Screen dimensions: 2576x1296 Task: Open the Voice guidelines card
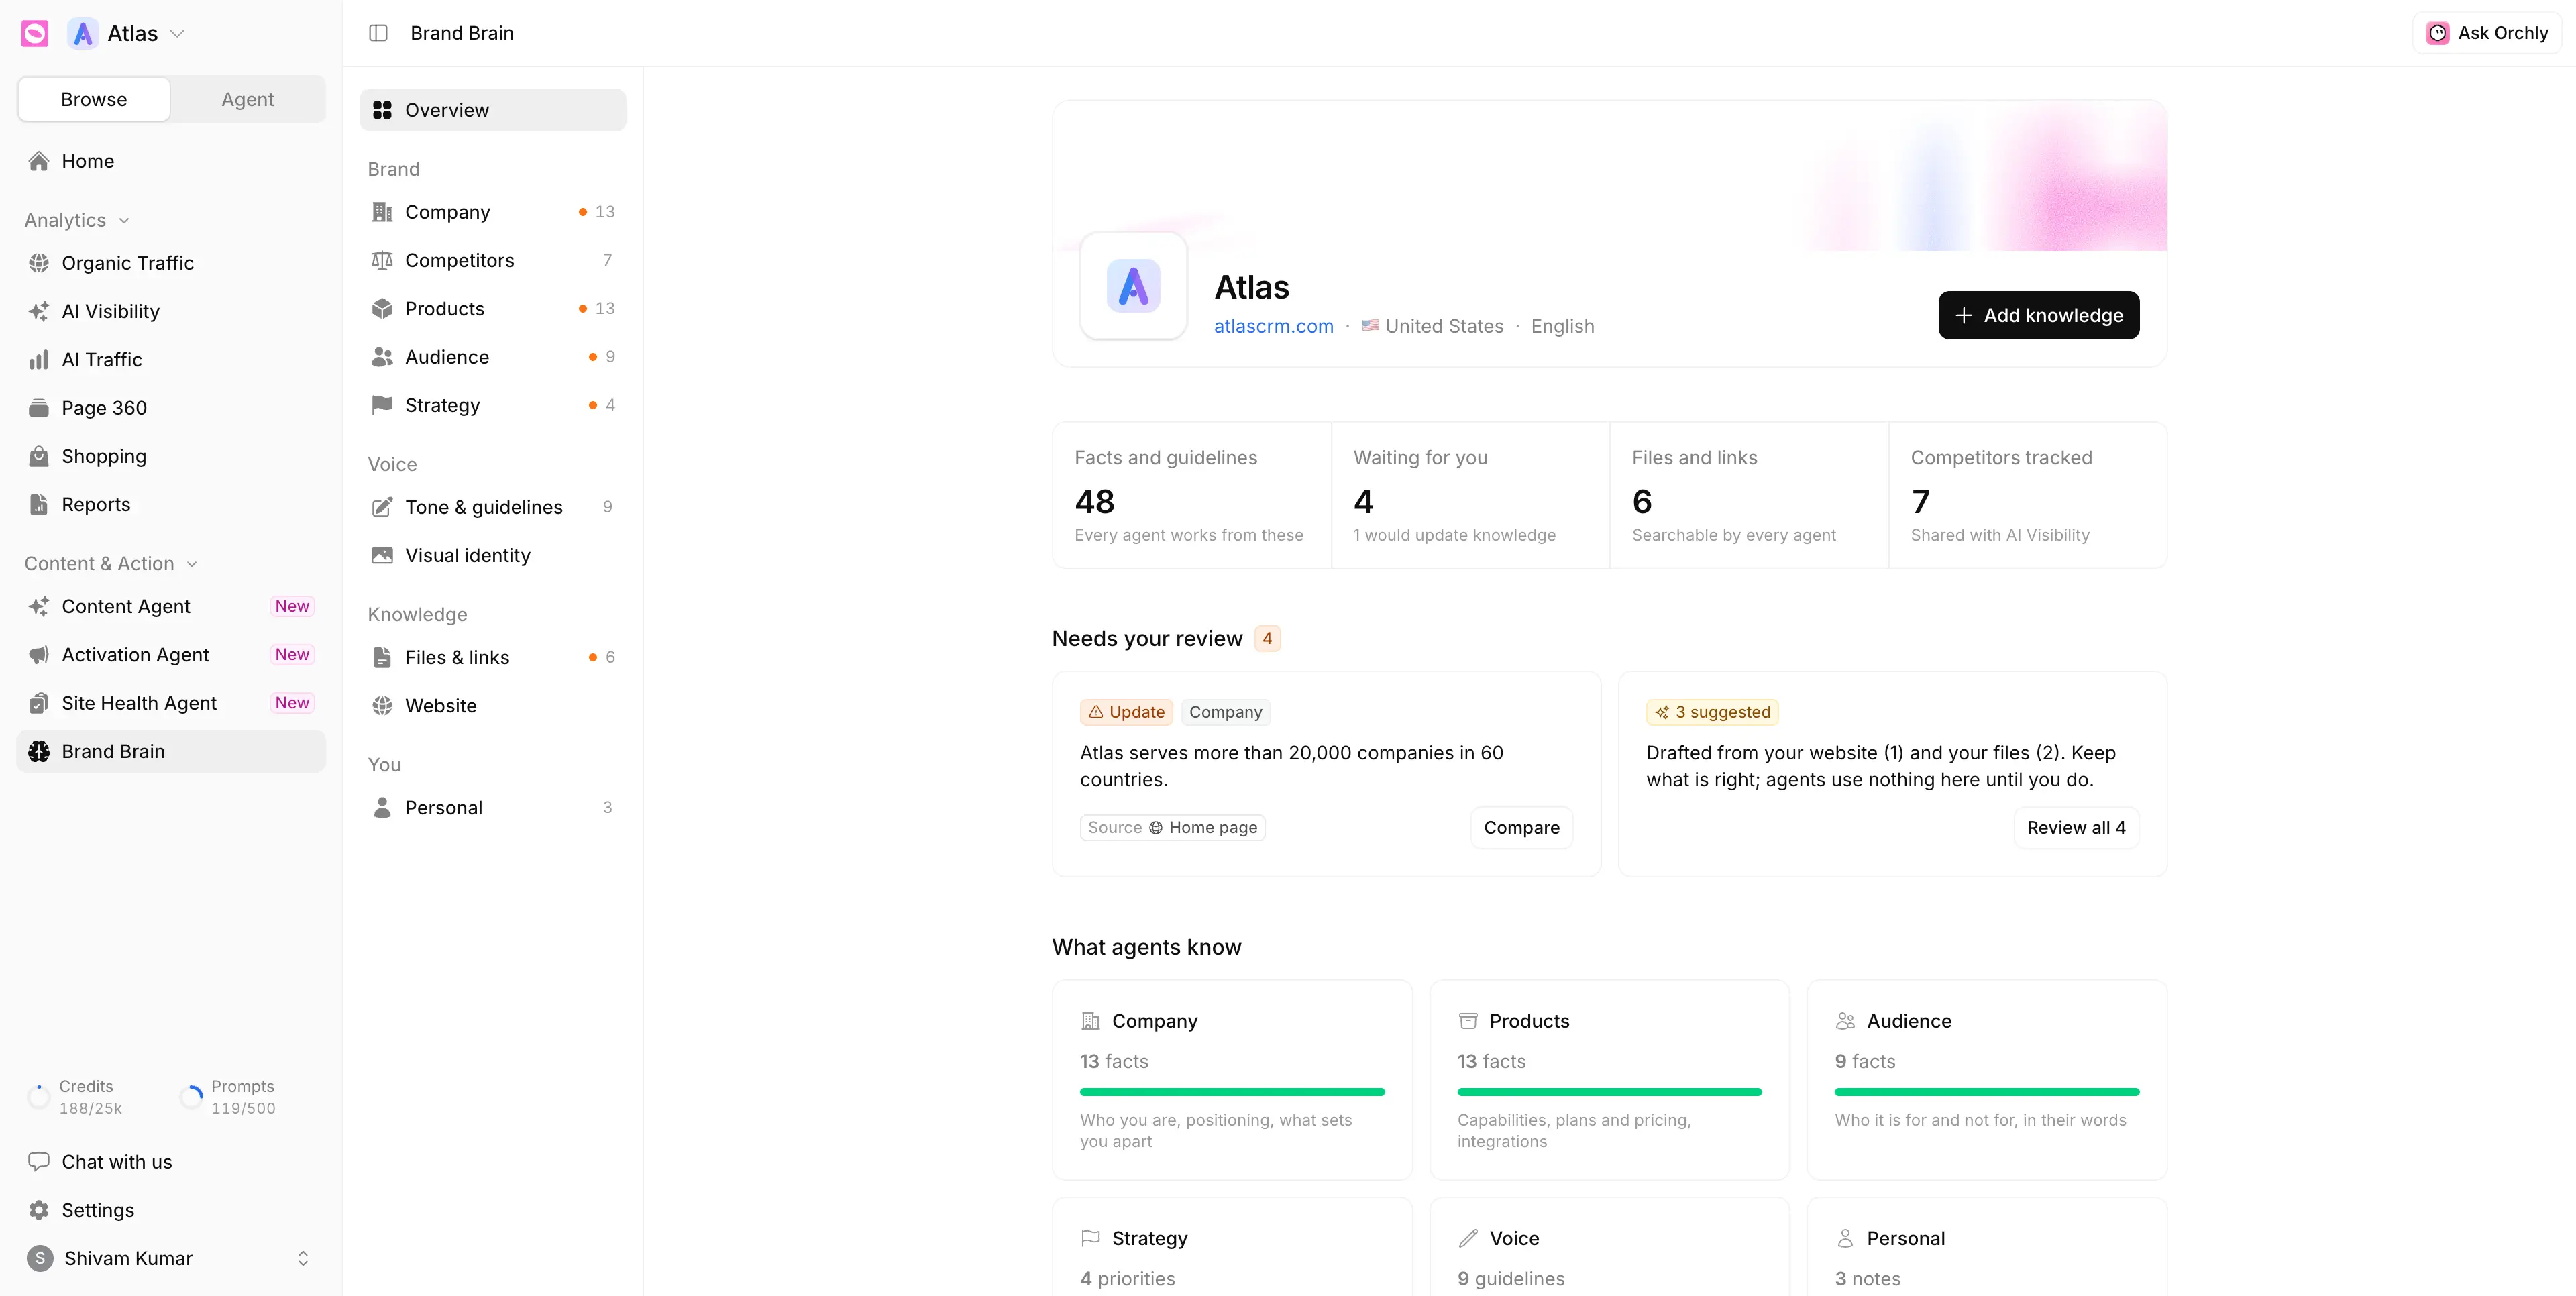coord(1609,1247)
